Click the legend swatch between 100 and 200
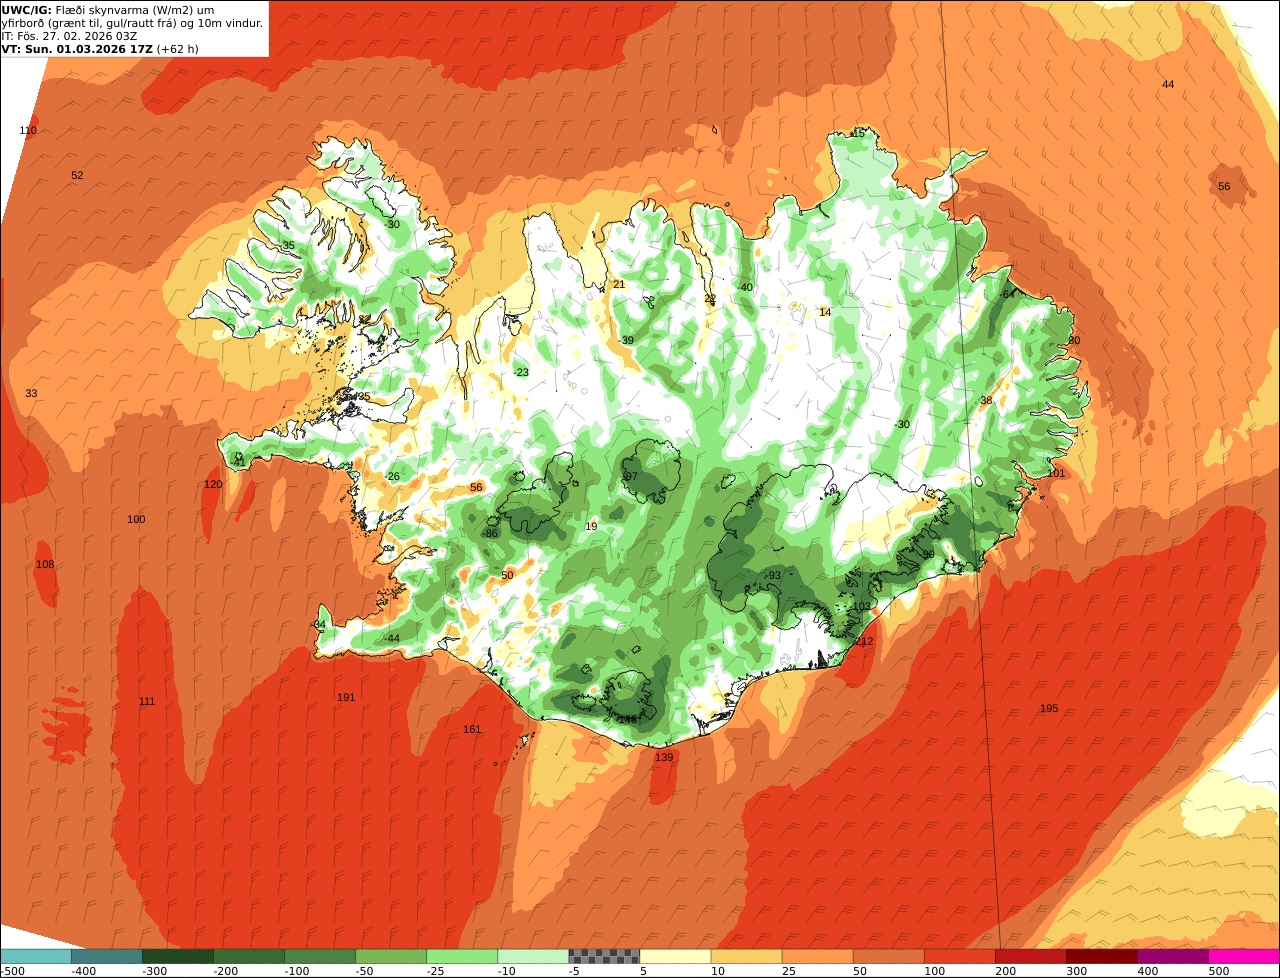 [x=959, y=956]
